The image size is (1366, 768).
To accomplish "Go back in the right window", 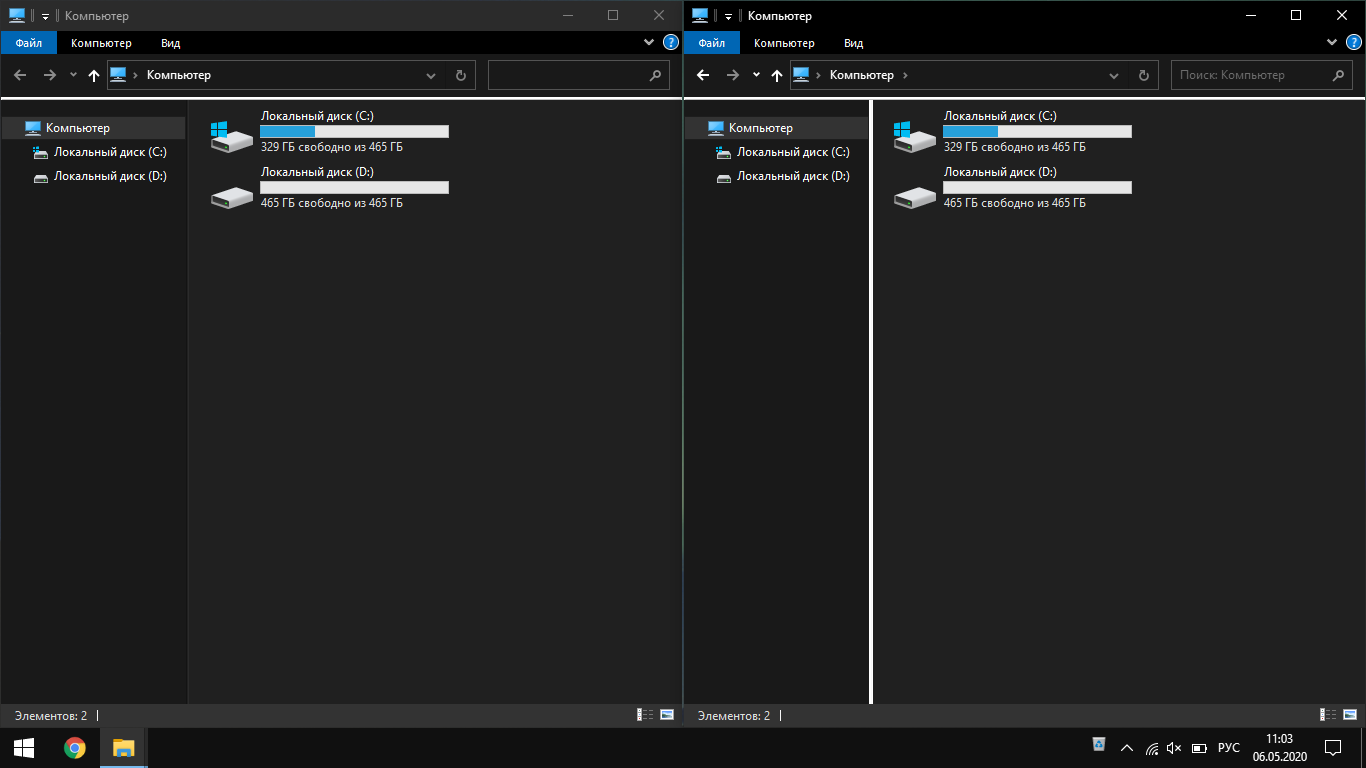I will (703, 75).
